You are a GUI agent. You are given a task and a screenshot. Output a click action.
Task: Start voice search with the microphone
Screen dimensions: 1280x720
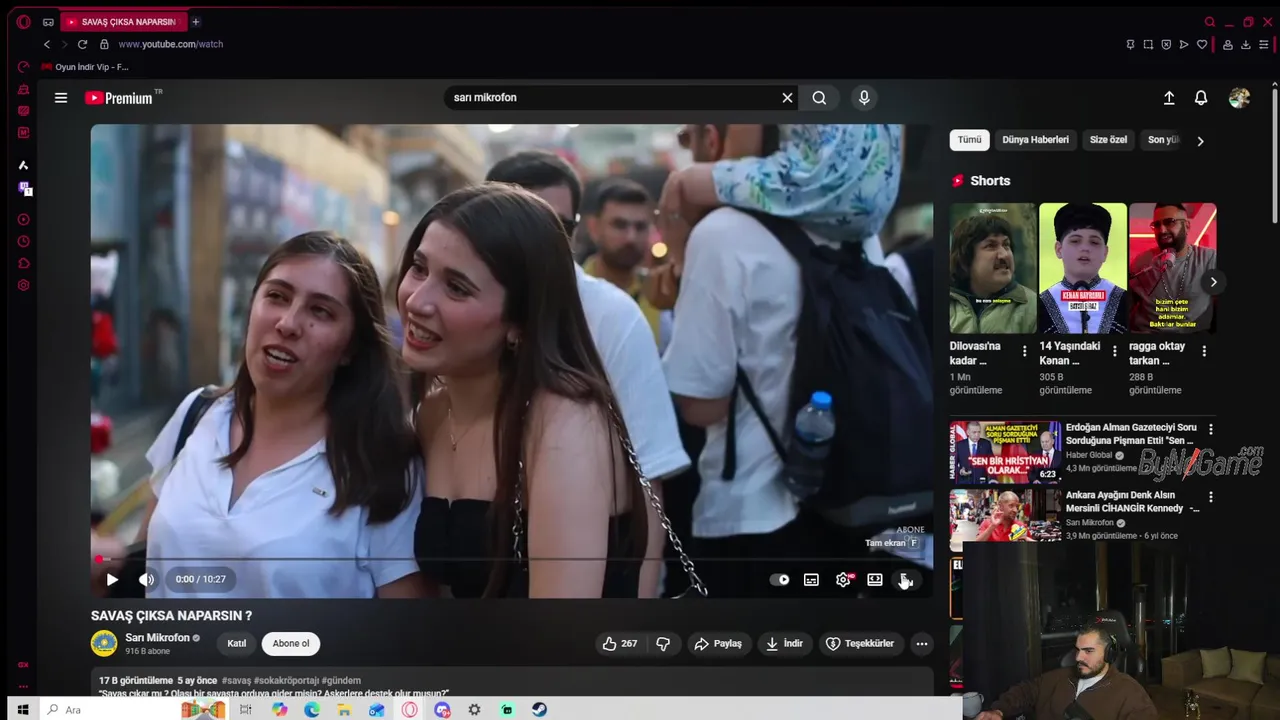864,98
